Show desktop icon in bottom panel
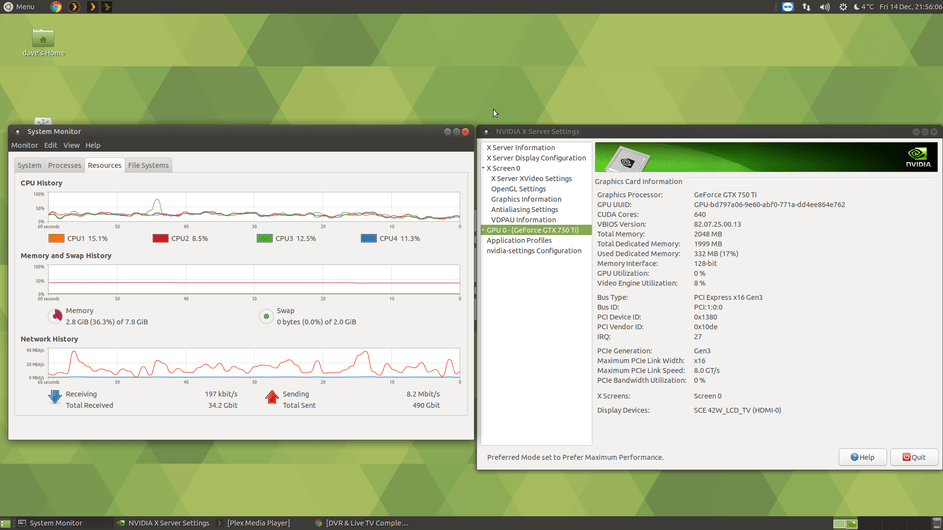 coord(5,523)
